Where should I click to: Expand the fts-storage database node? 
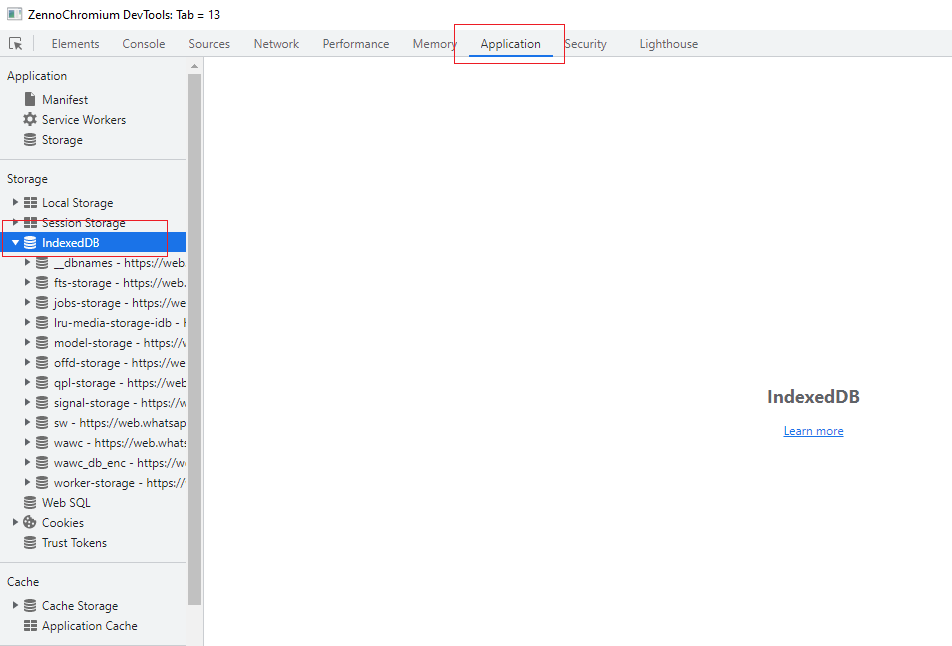pyautogui.click(x=27, y=282)
